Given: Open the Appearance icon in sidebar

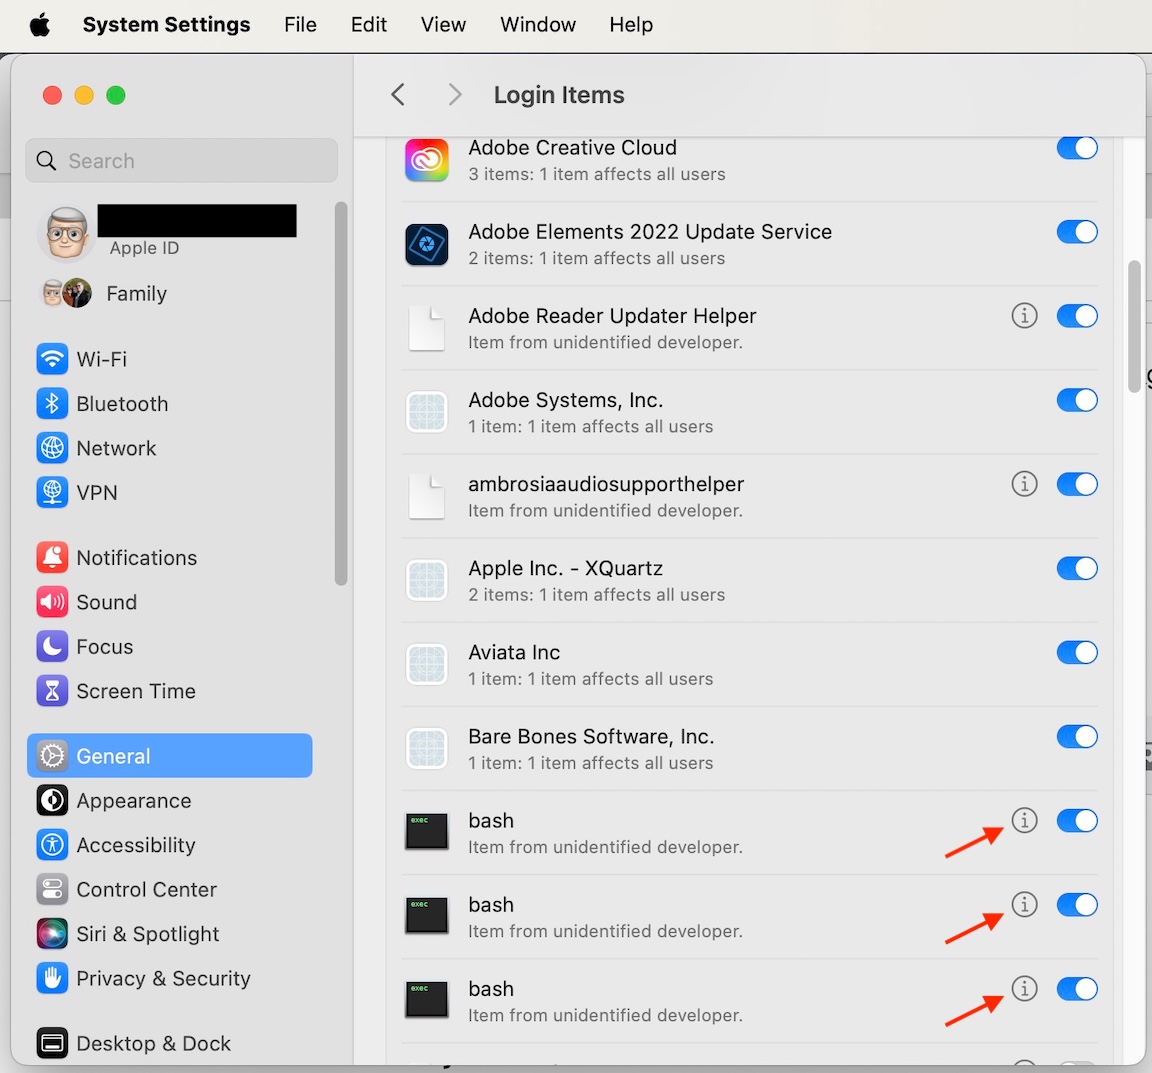Looking at the screenshot, I should (52, 800).
